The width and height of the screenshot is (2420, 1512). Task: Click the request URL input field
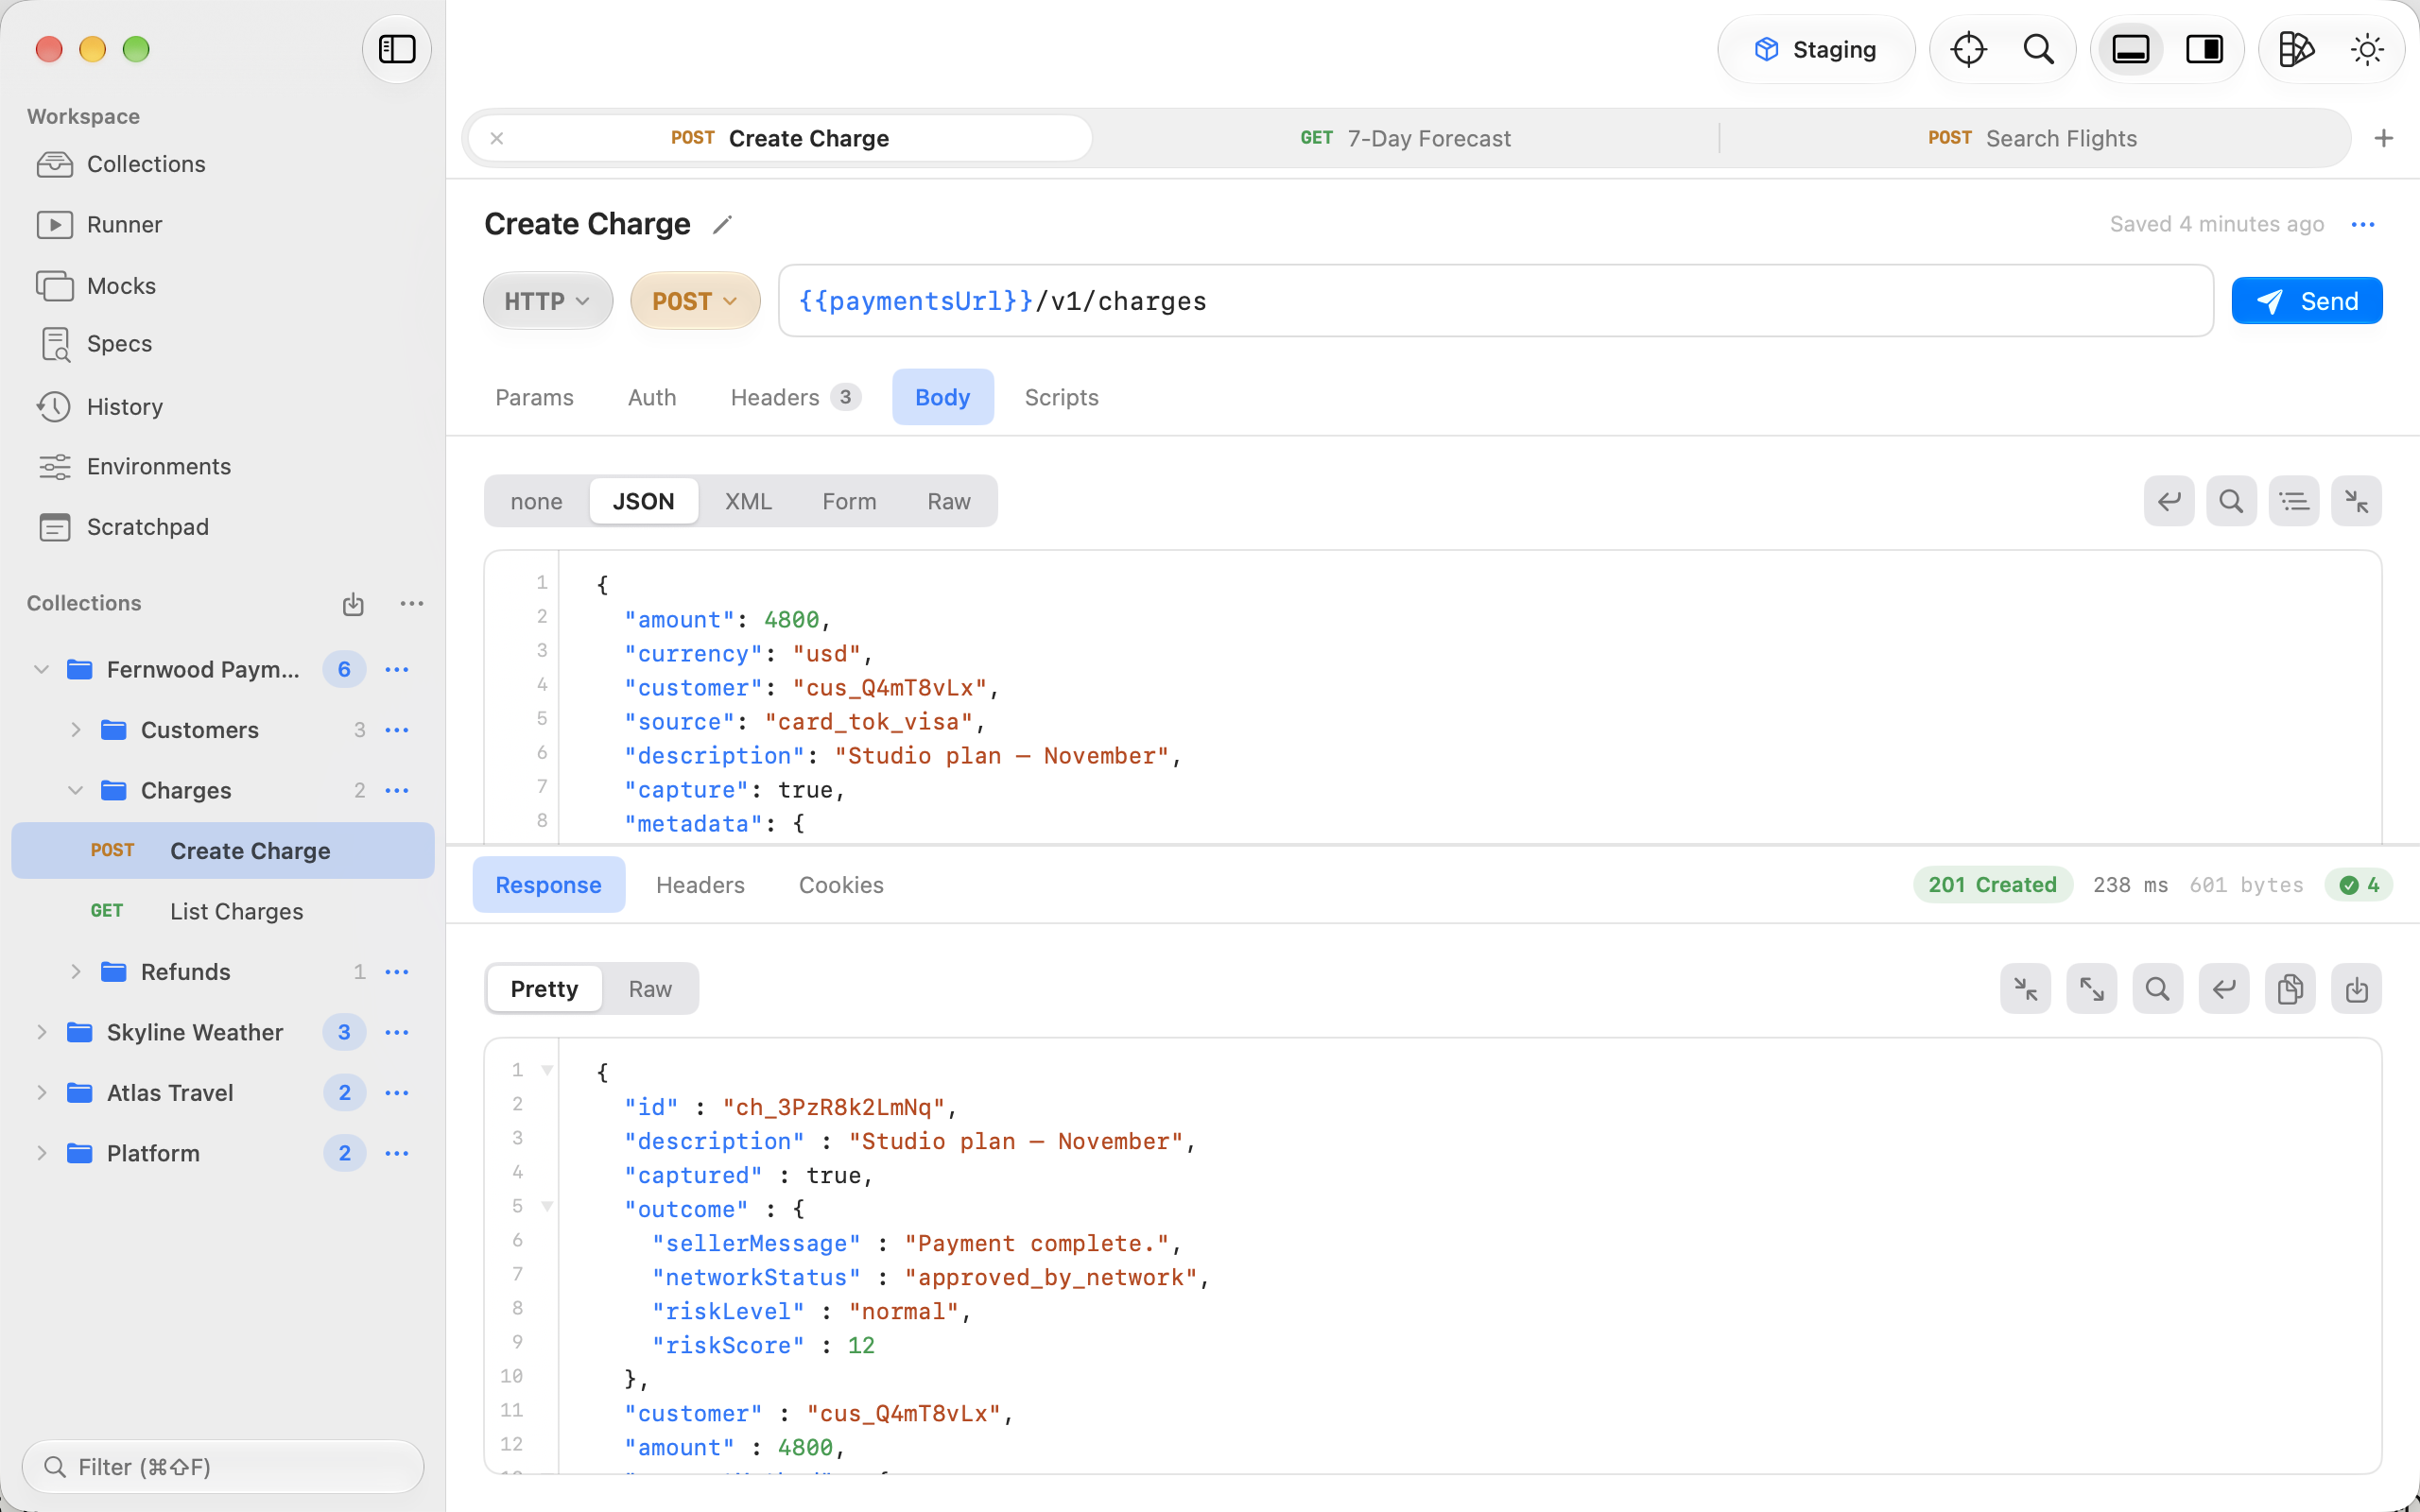tap(1496, 301)
